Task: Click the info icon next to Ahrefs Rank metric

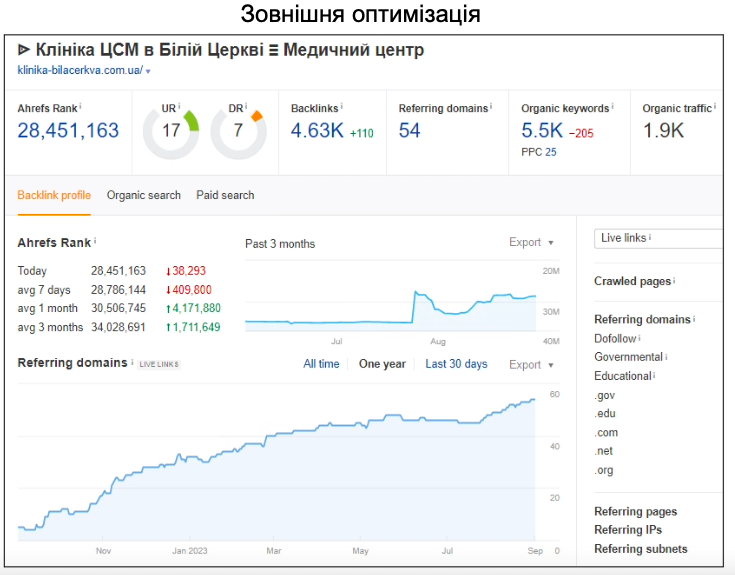Action: coord(80,107)
